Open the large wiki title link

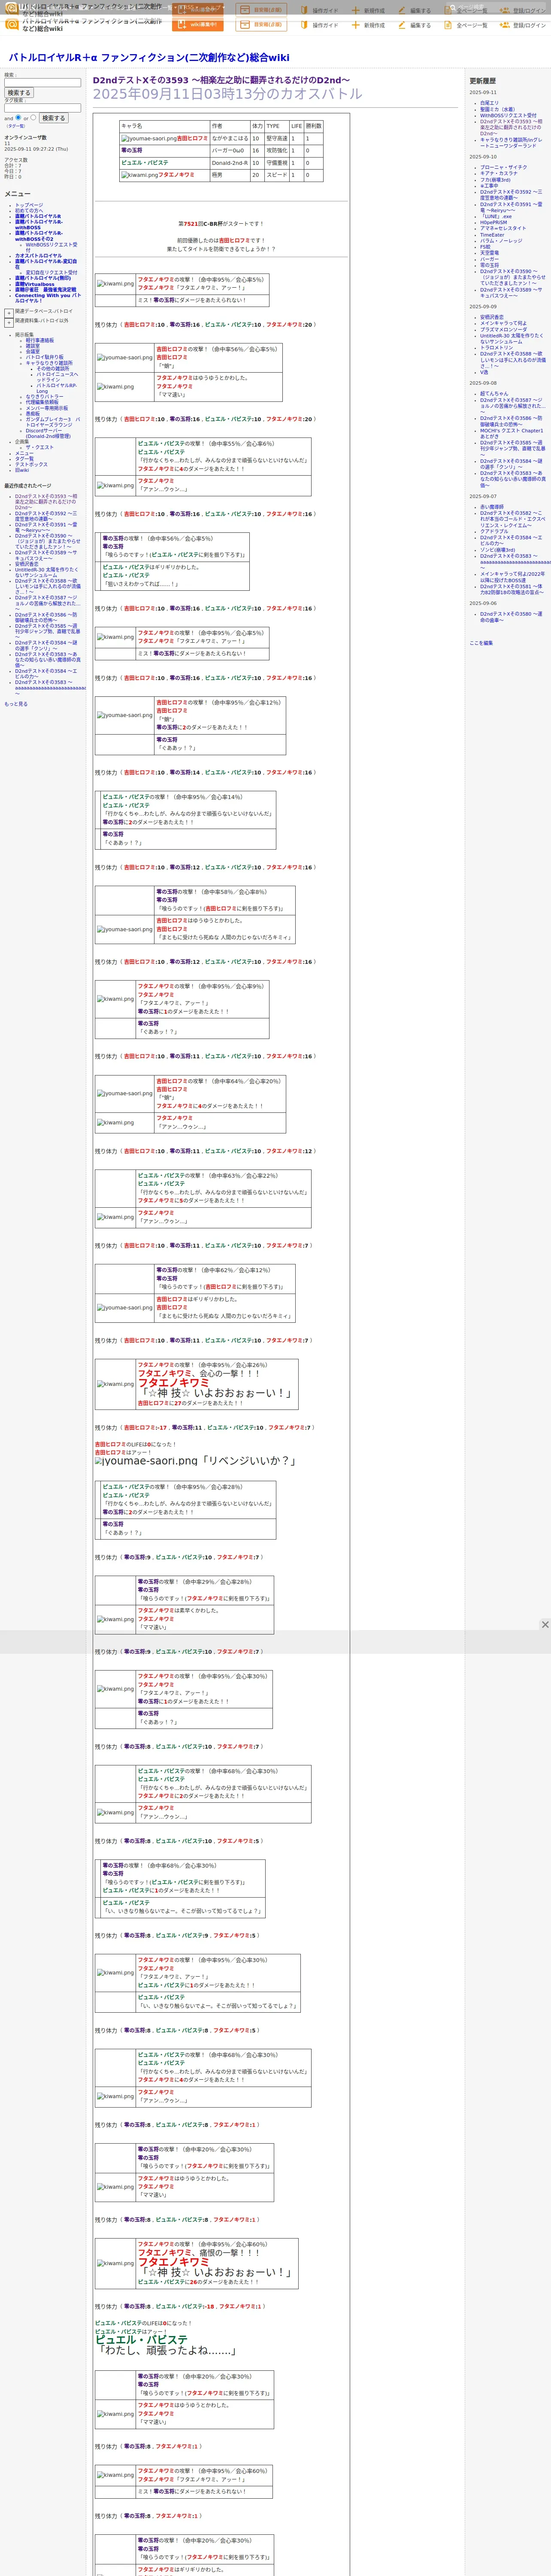point(149,58)
